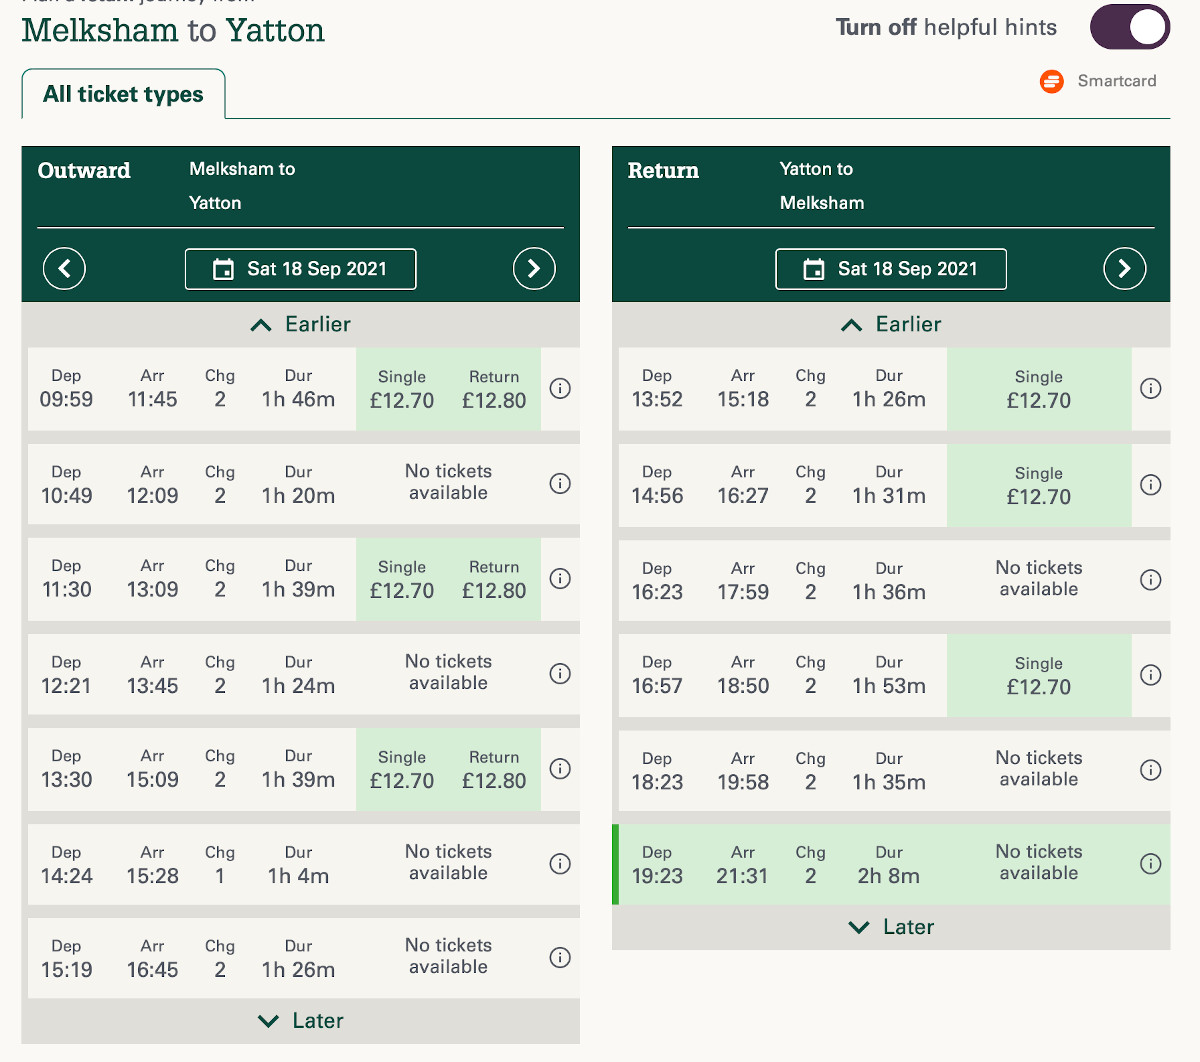Go to previous day for outward journey
Image resolution: width=1200 pixels, height=1062 pixels.
pyautogui.click(x=64, y=268)
